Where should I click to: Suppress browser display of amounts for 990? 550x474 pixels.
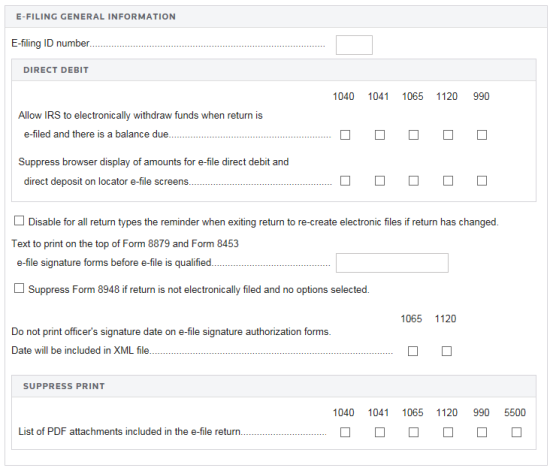point(482,181)
